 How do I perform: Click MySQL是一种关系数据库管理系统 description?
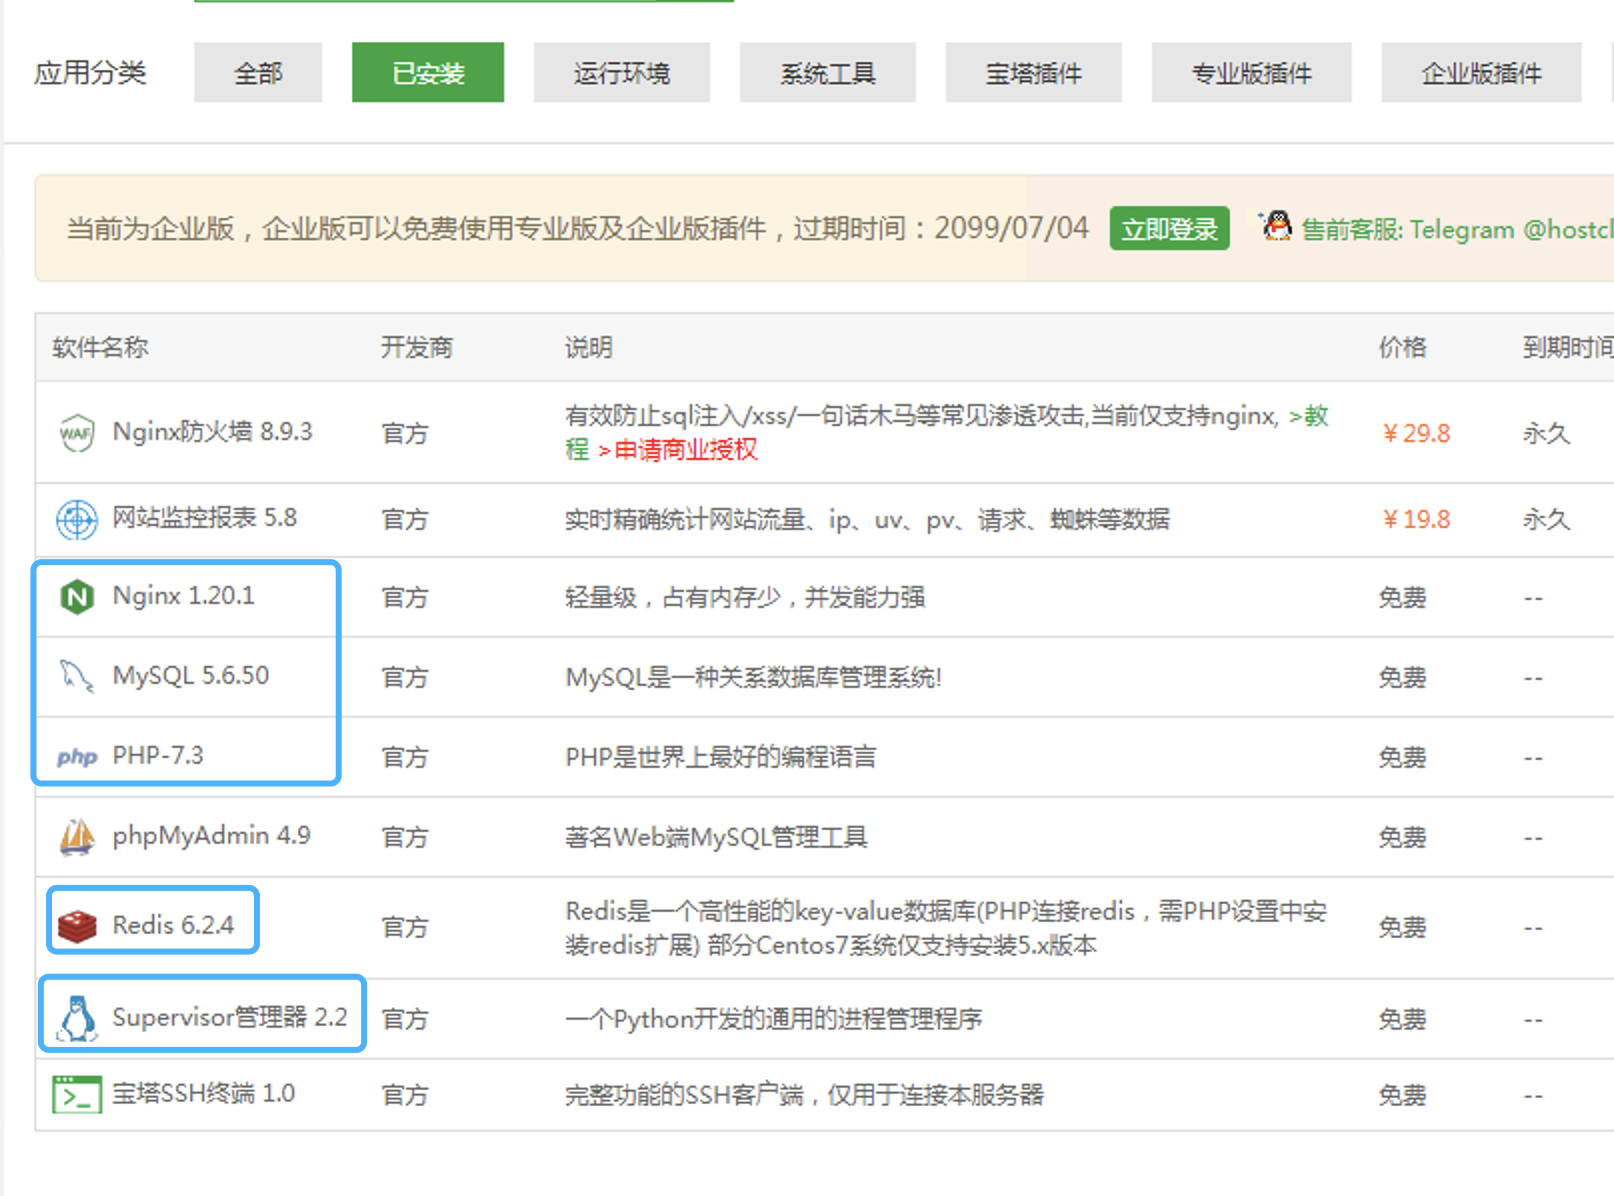coord(753,677)
